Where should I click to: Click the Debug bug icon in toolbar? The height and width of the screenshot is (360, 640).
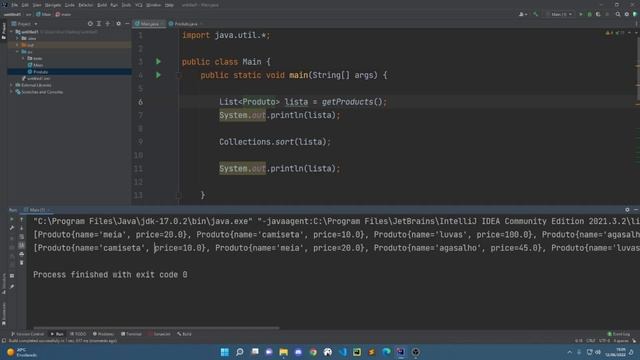[589, 14]
